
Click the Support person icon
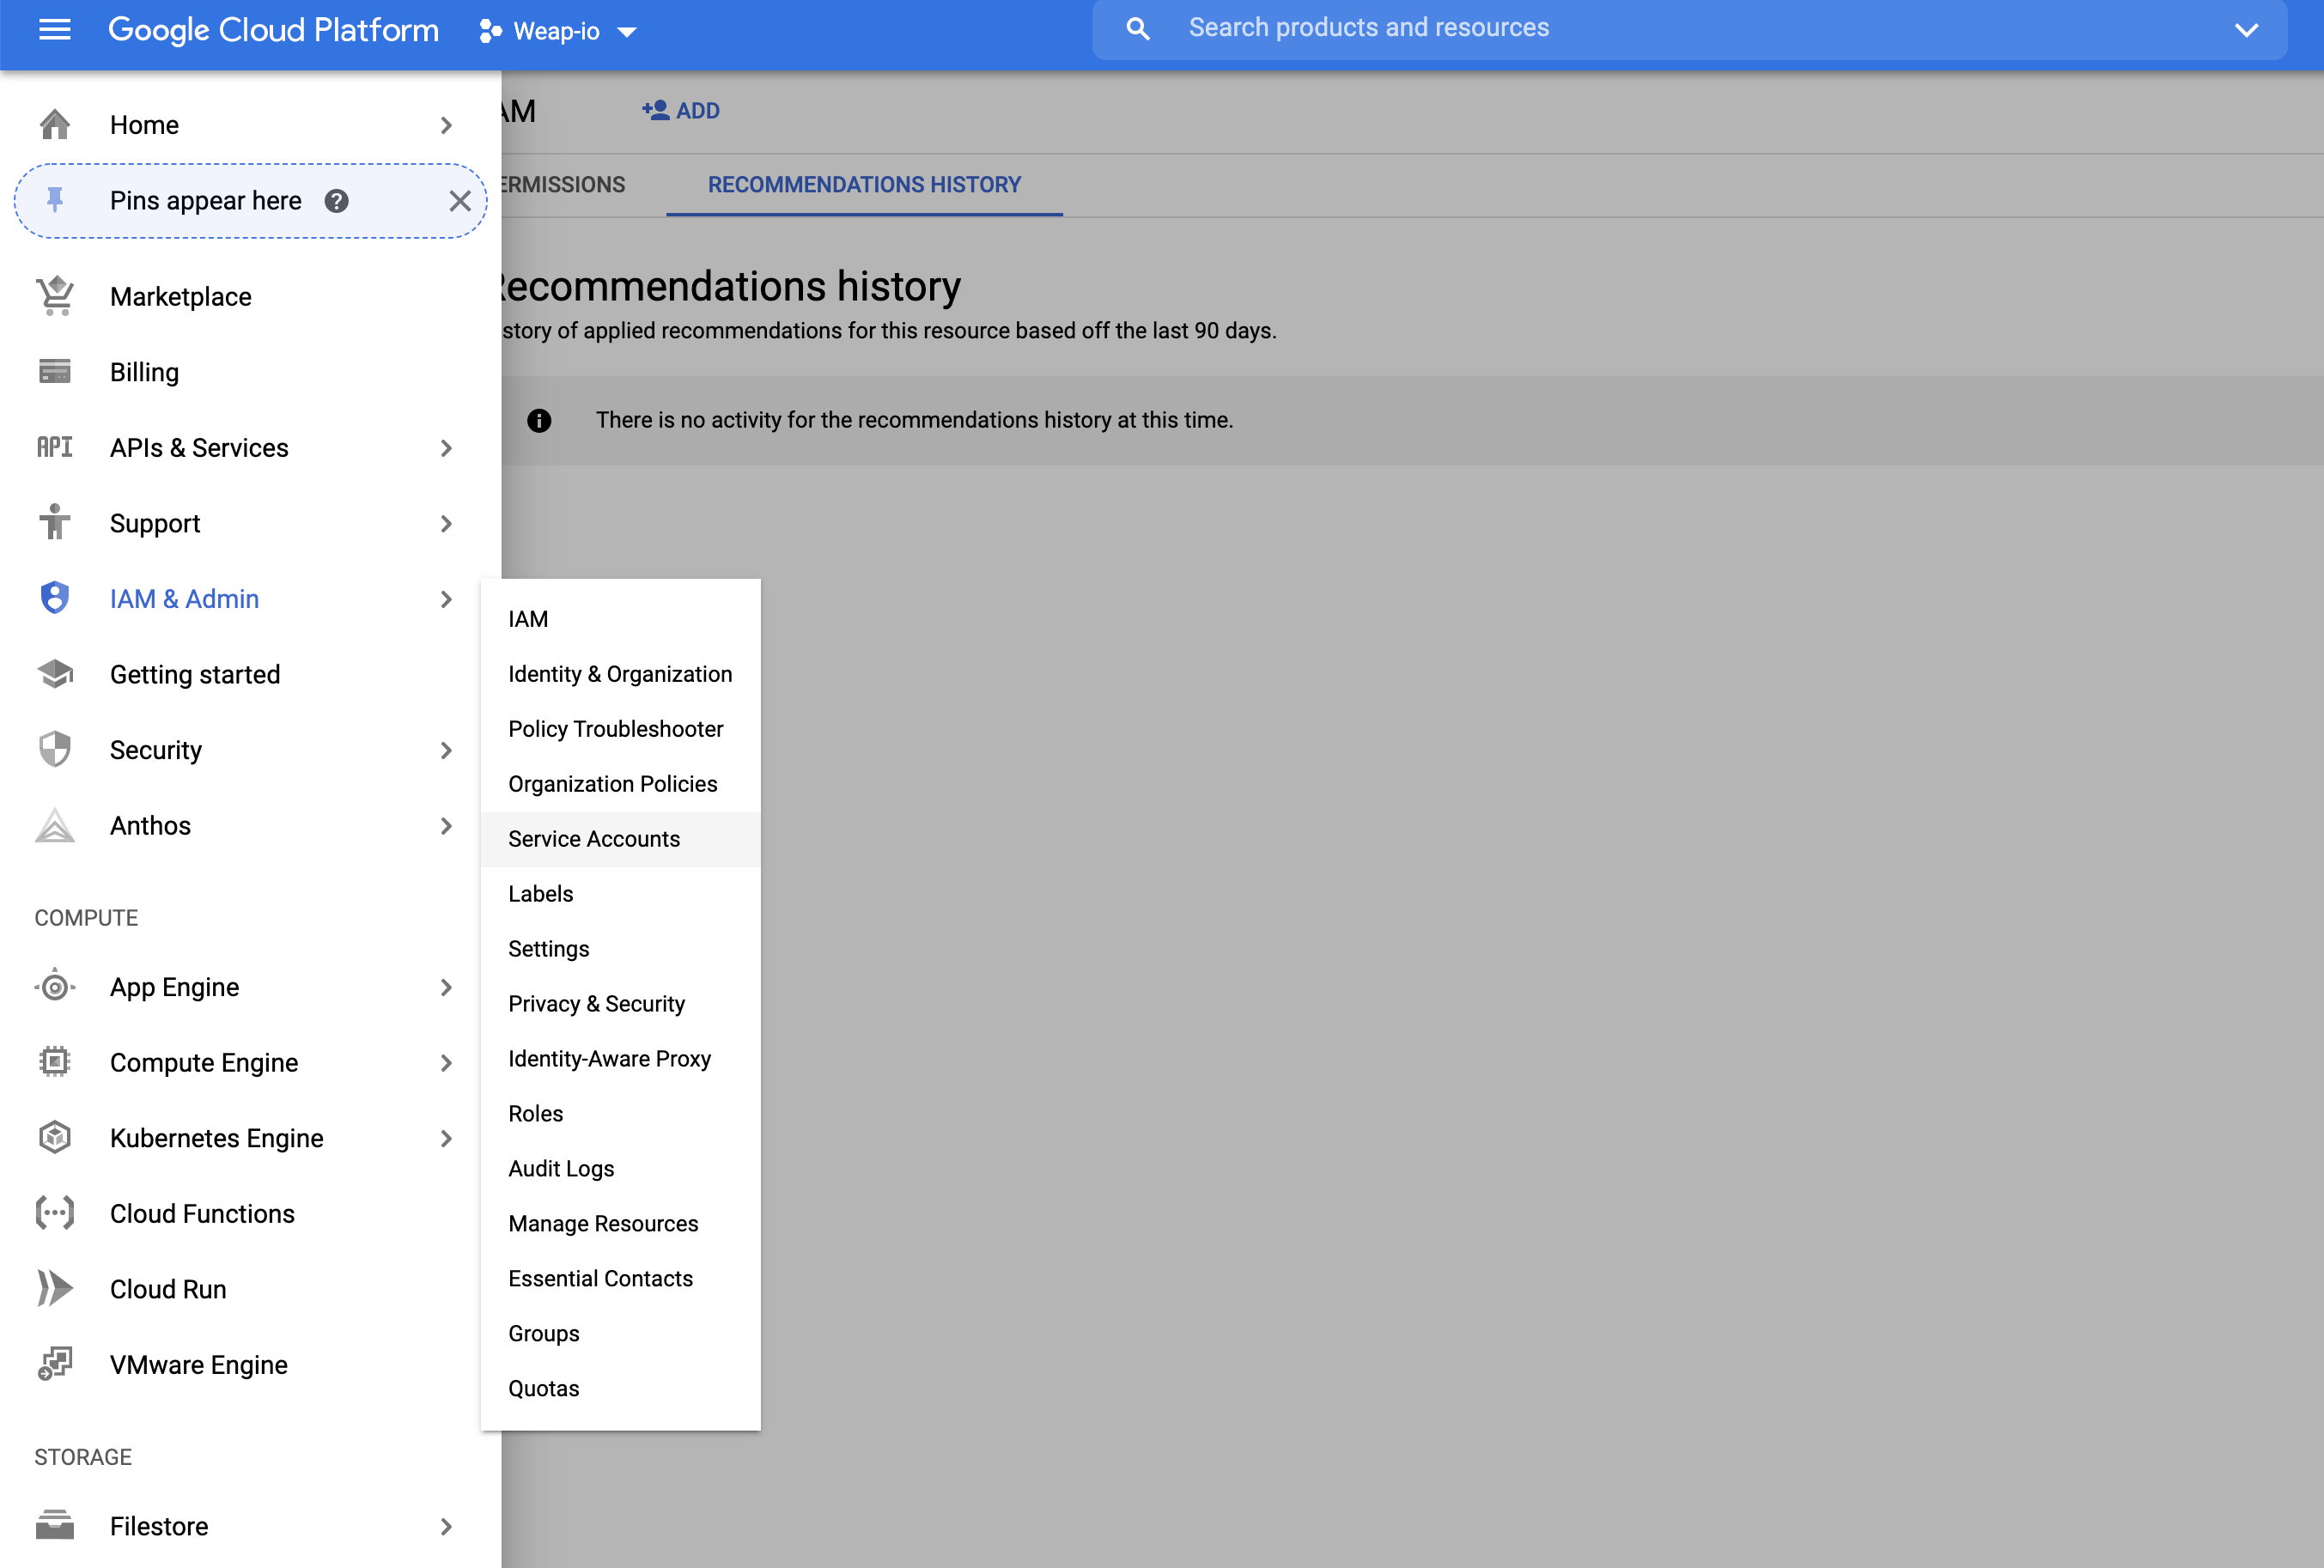[x=55, y=522]
